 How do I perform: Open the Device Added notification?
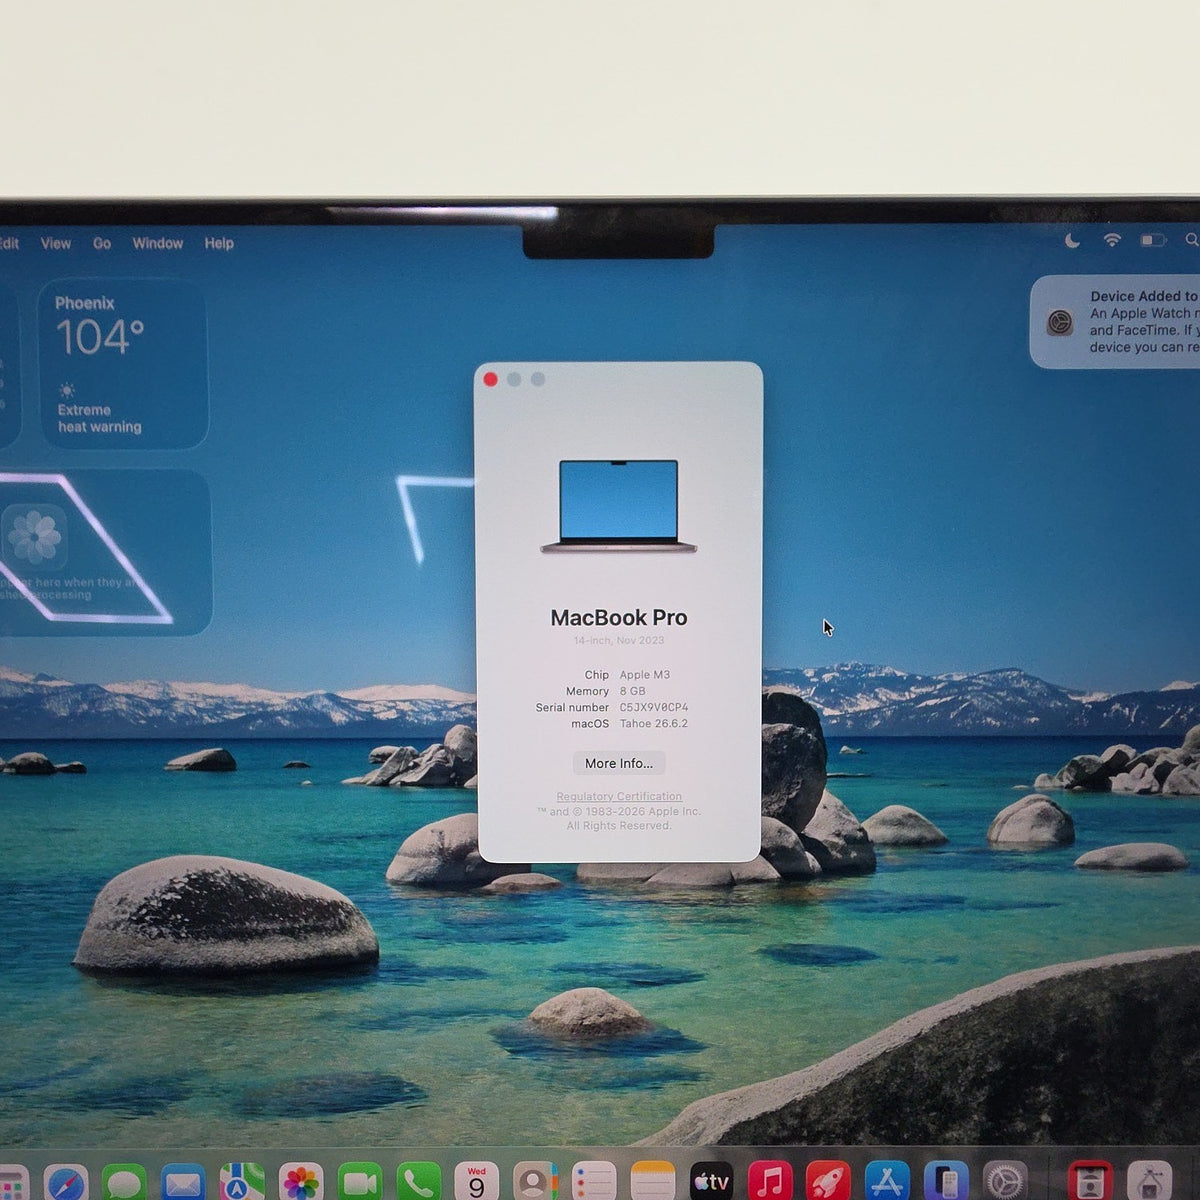[1115, 322]
